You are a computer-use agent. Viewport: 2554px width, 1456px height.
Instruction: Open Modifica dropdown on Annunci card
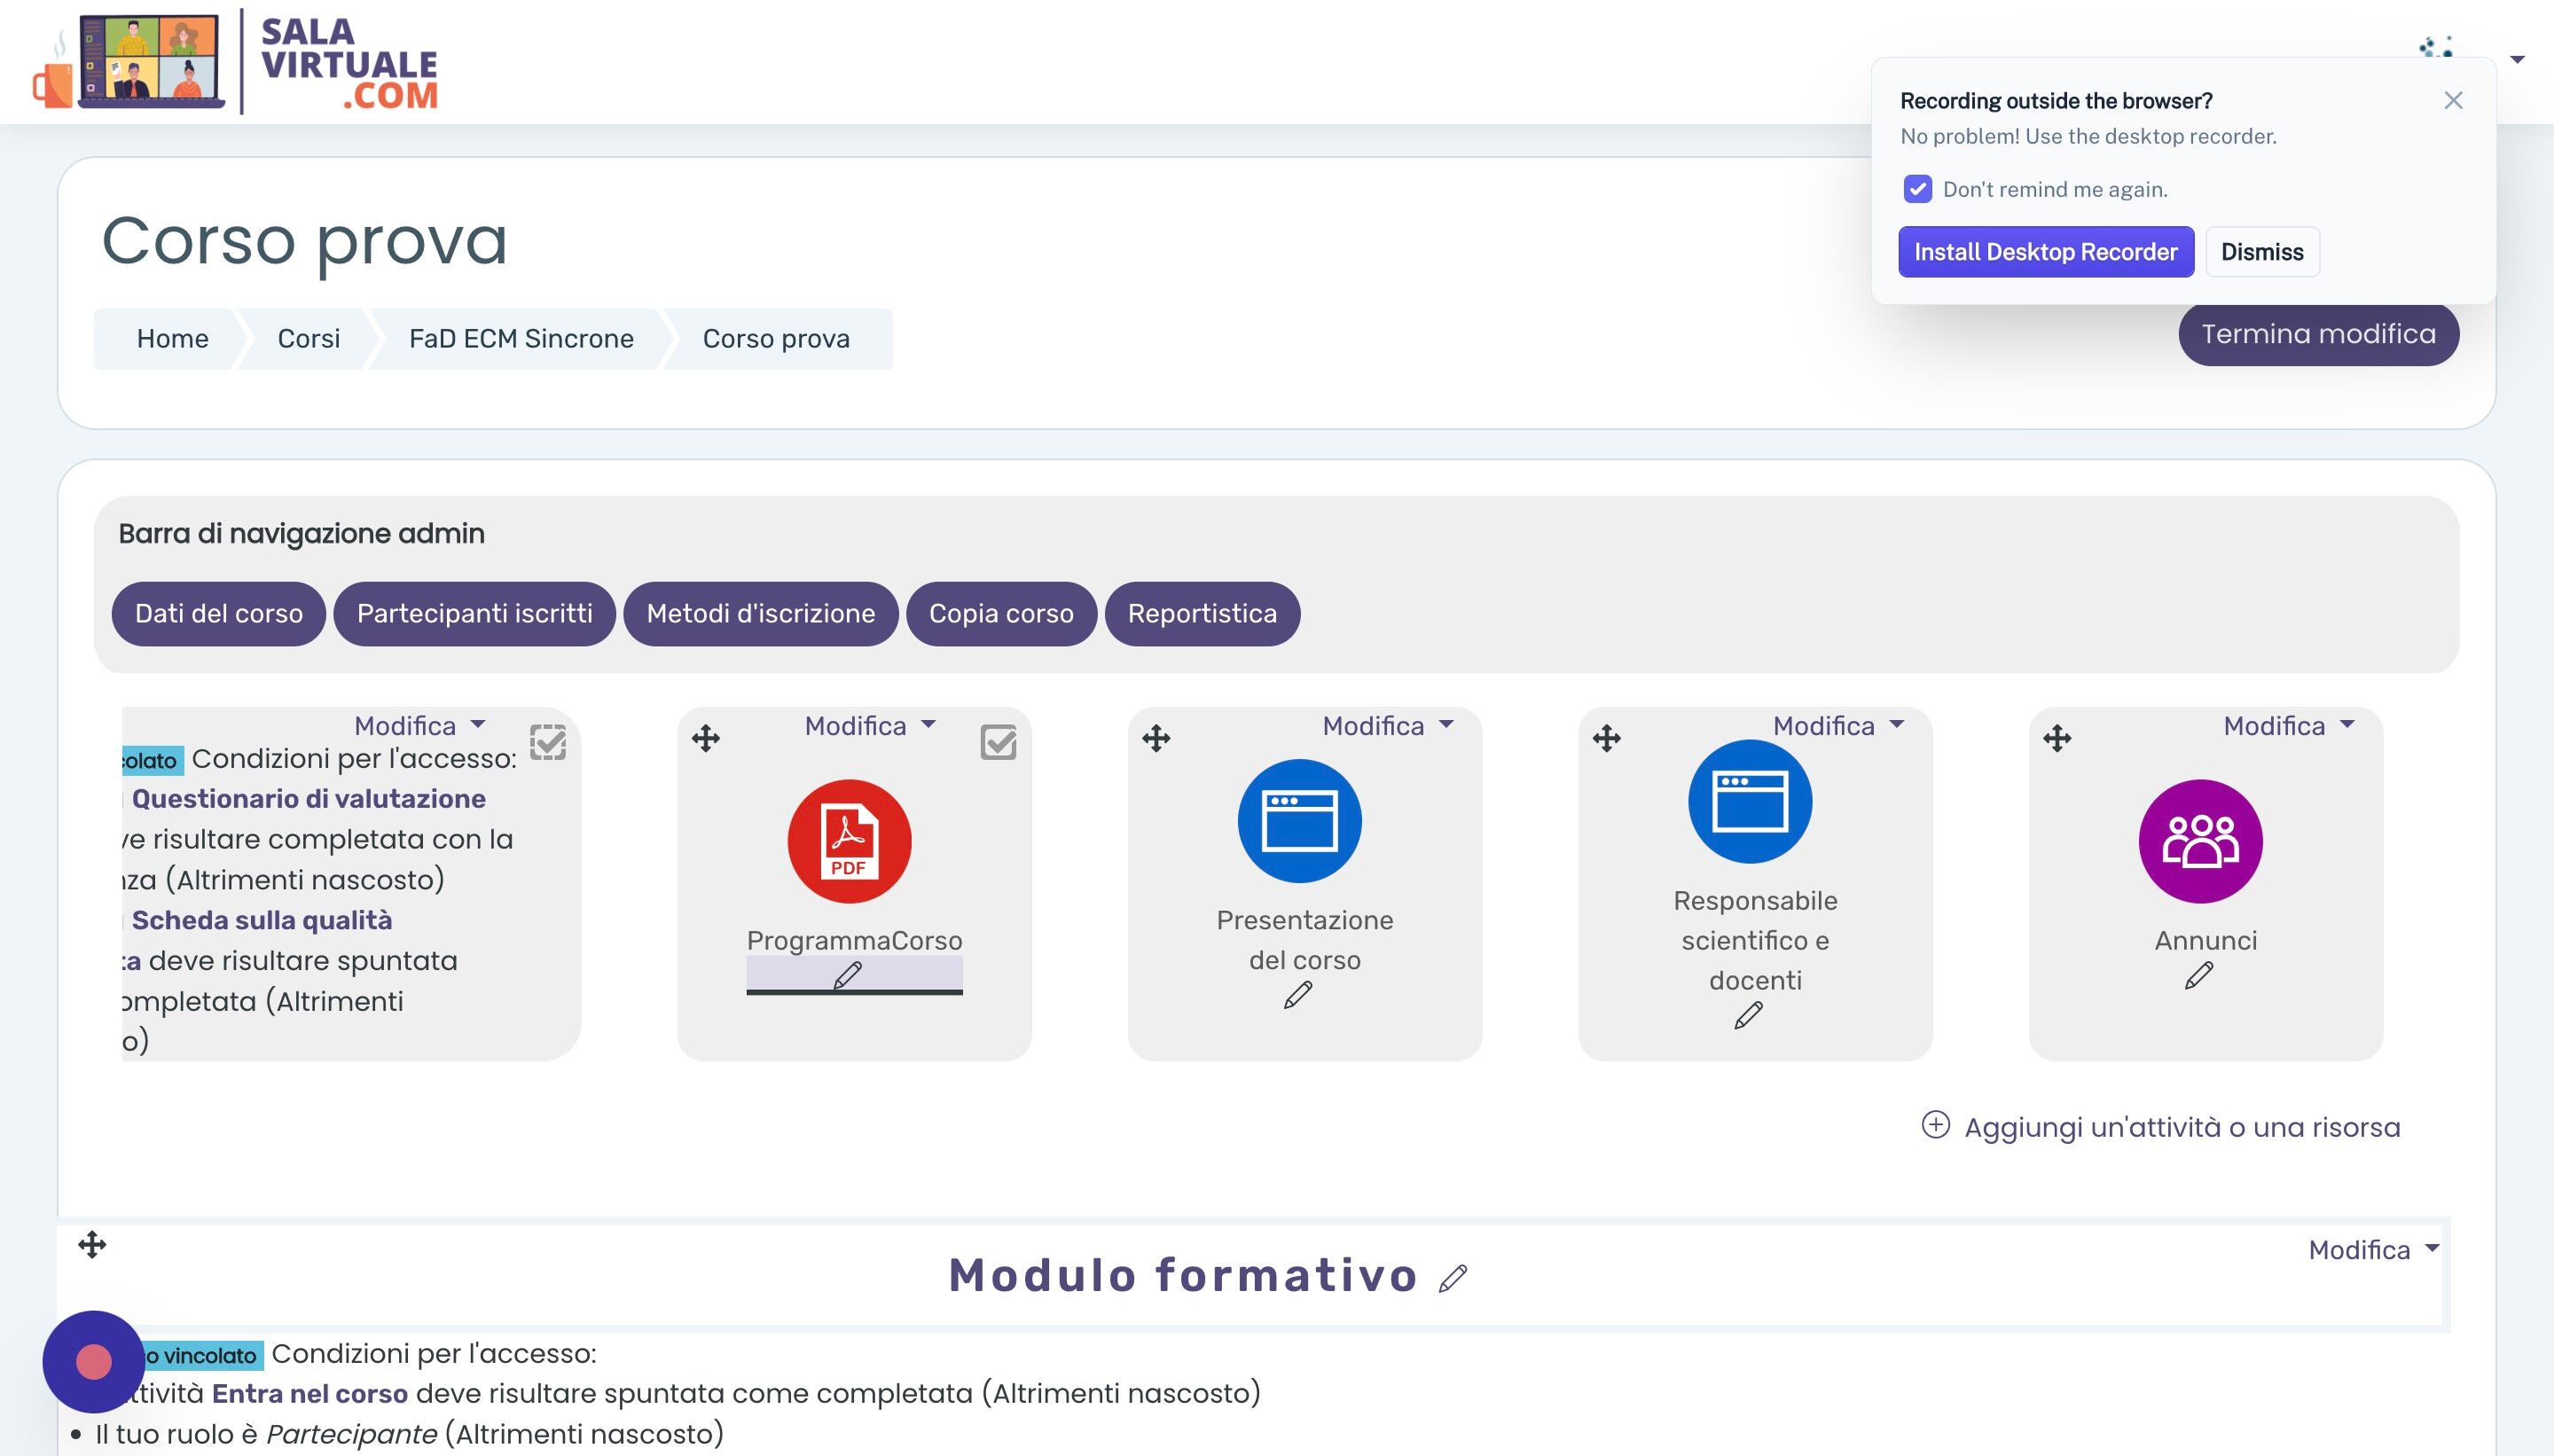pos(2289,726)
